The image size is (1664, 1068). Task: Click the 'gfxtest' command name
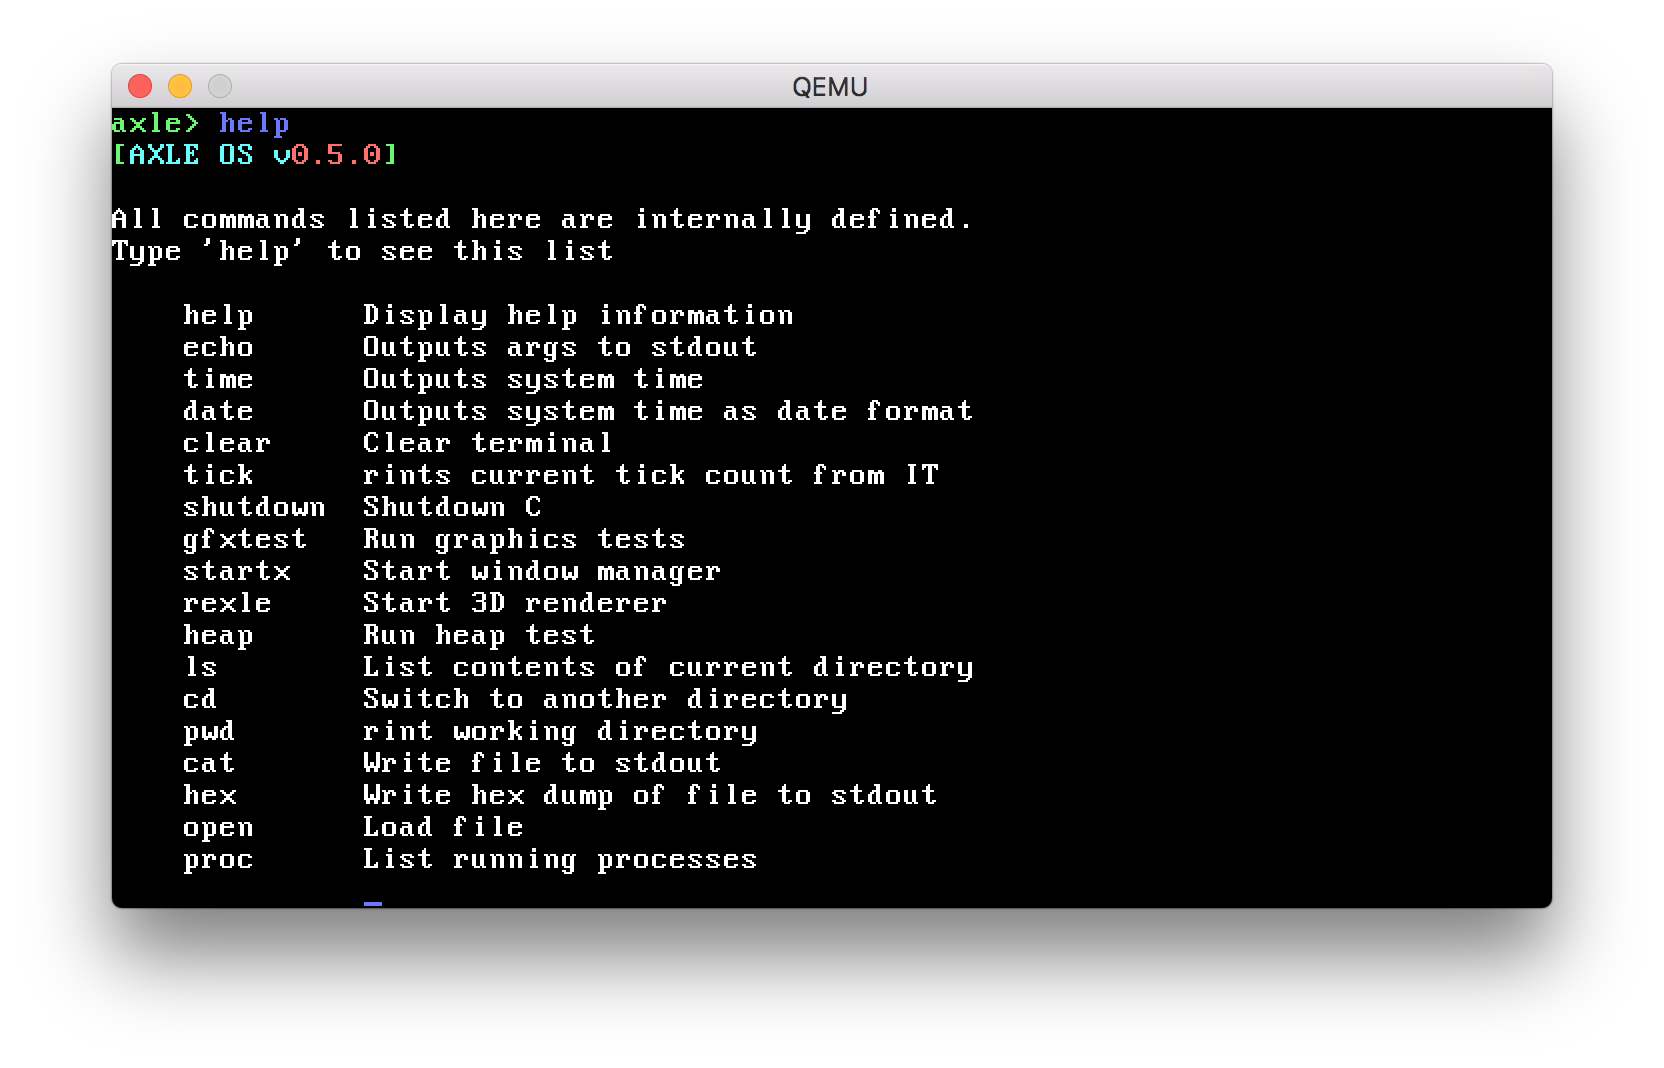coord(245,539)
